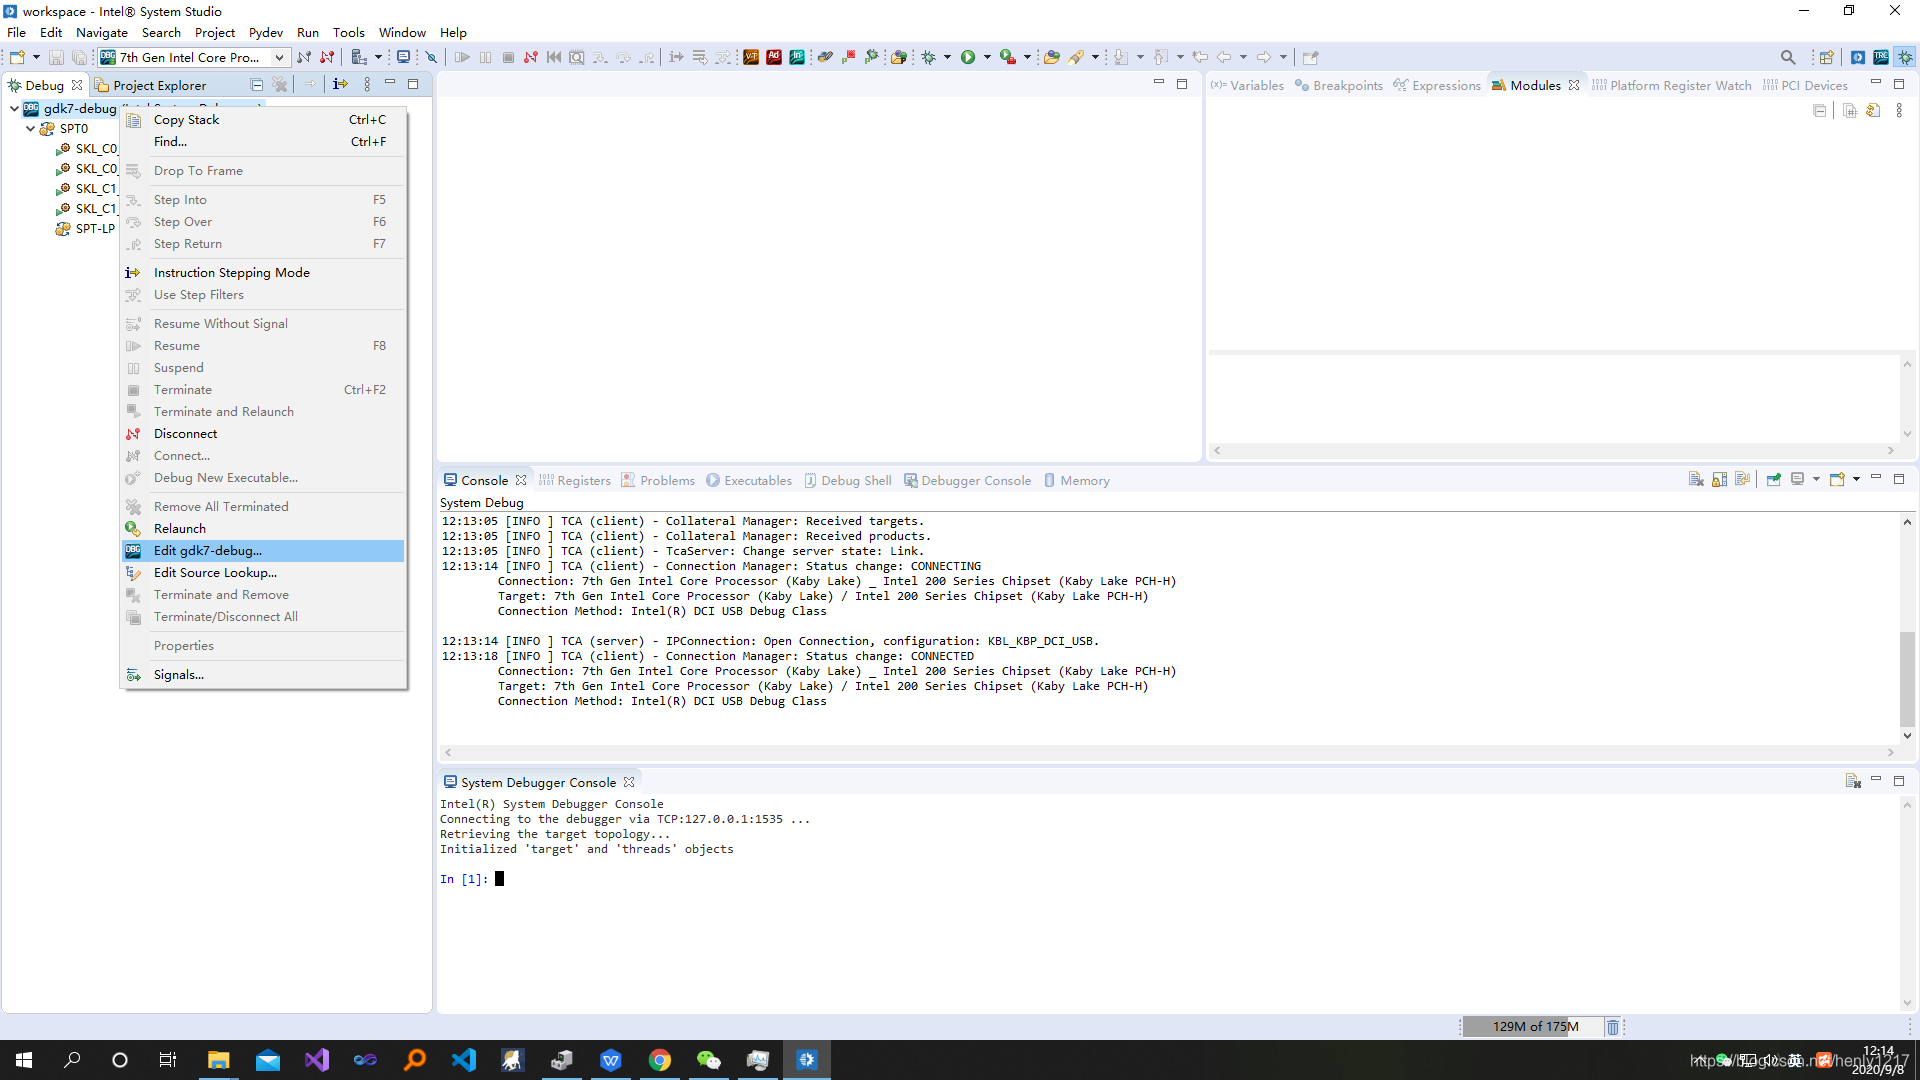Click Clear icon in System Debugger Console
1920x1080 pixels.
(x=1853, y=781)
